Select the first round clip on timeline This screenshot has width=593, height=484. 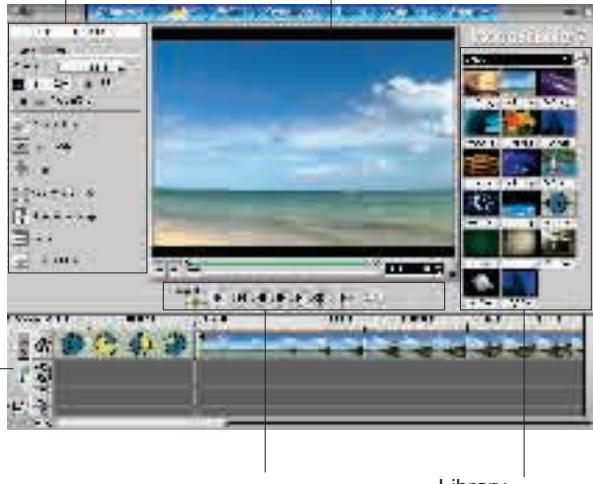click(72, 344)
